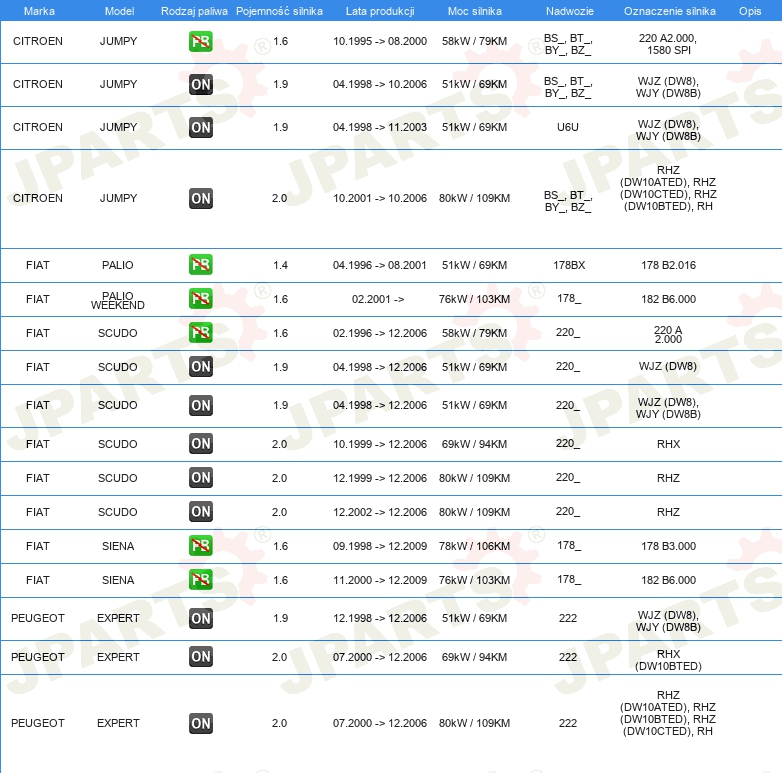Select the date range 12.1999 -> 12.2006
The image size is (782, 773).
tap(380, 478)
